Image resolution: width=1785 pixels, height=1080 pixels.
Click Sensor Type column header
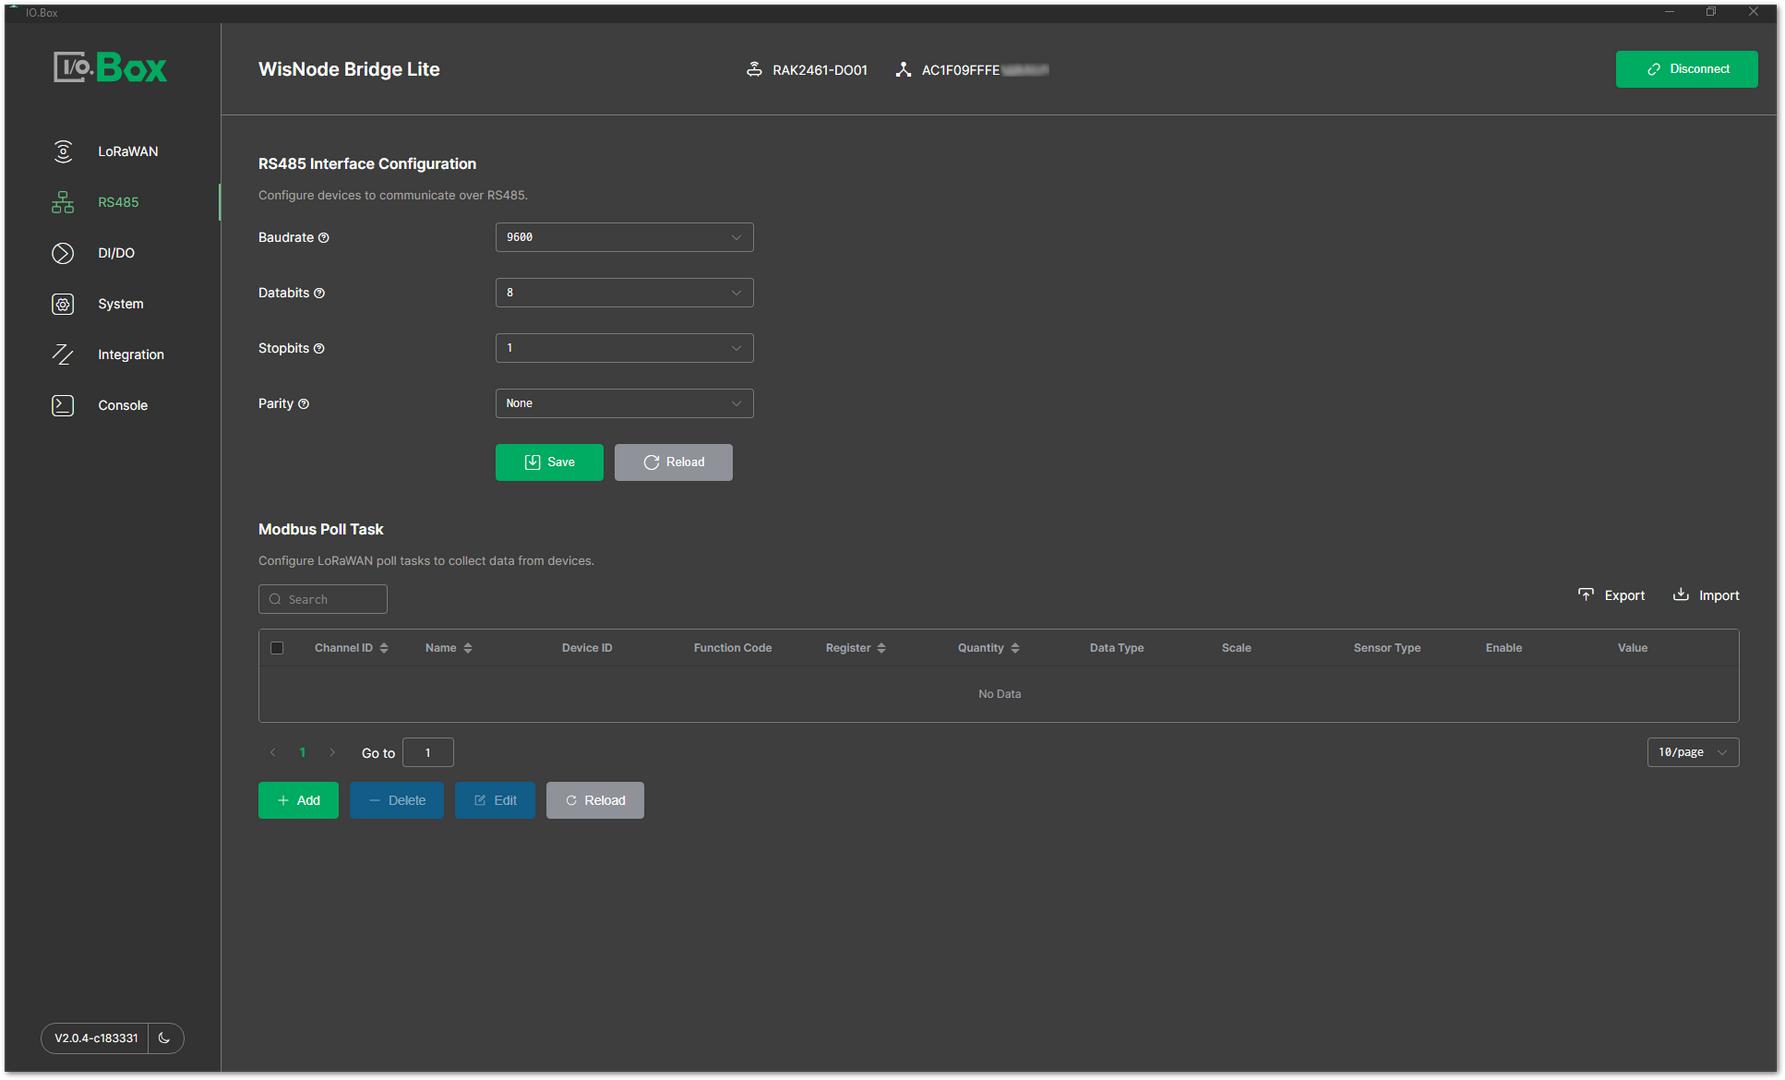(x=1387, y=648)
